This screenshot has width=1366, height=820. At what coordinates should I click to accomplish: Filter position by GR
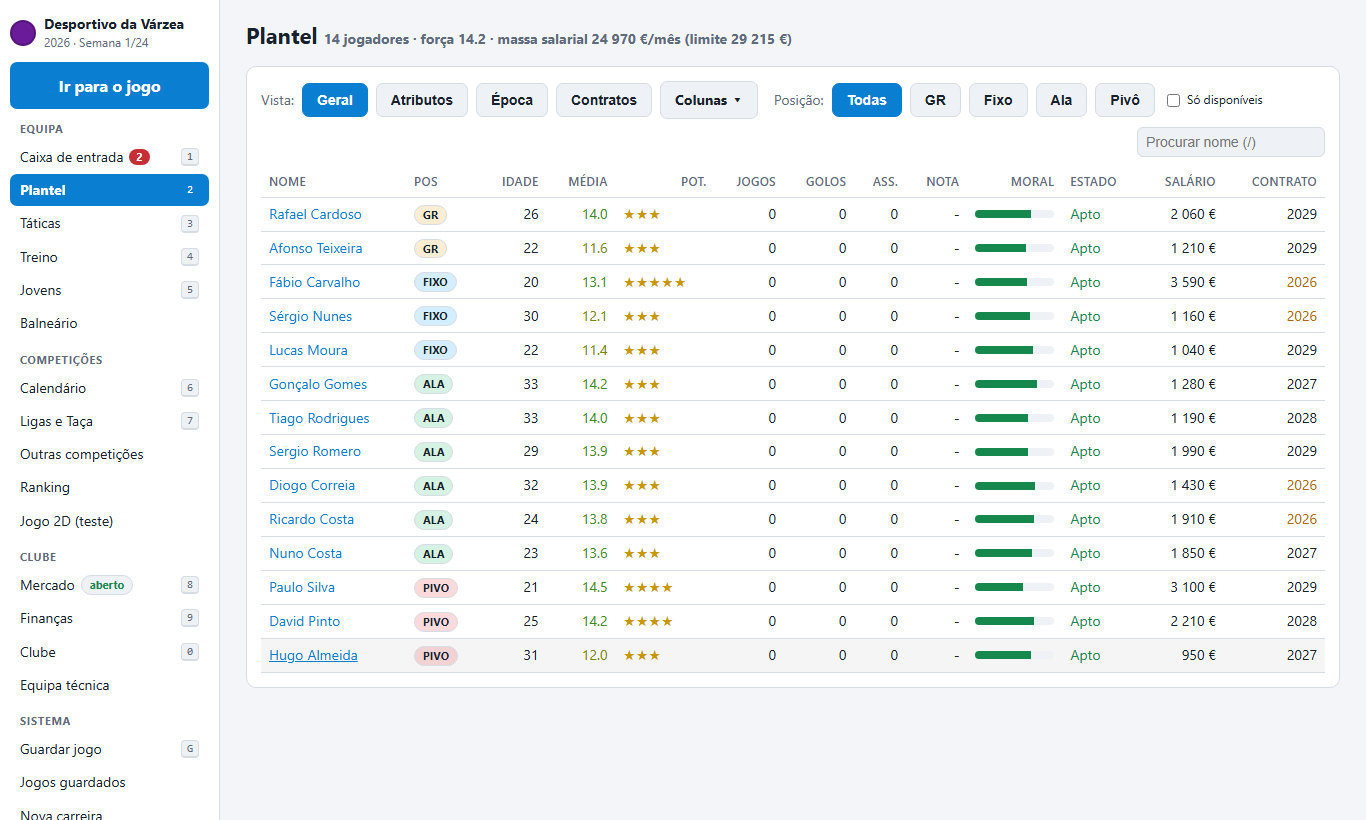[935, 100]
